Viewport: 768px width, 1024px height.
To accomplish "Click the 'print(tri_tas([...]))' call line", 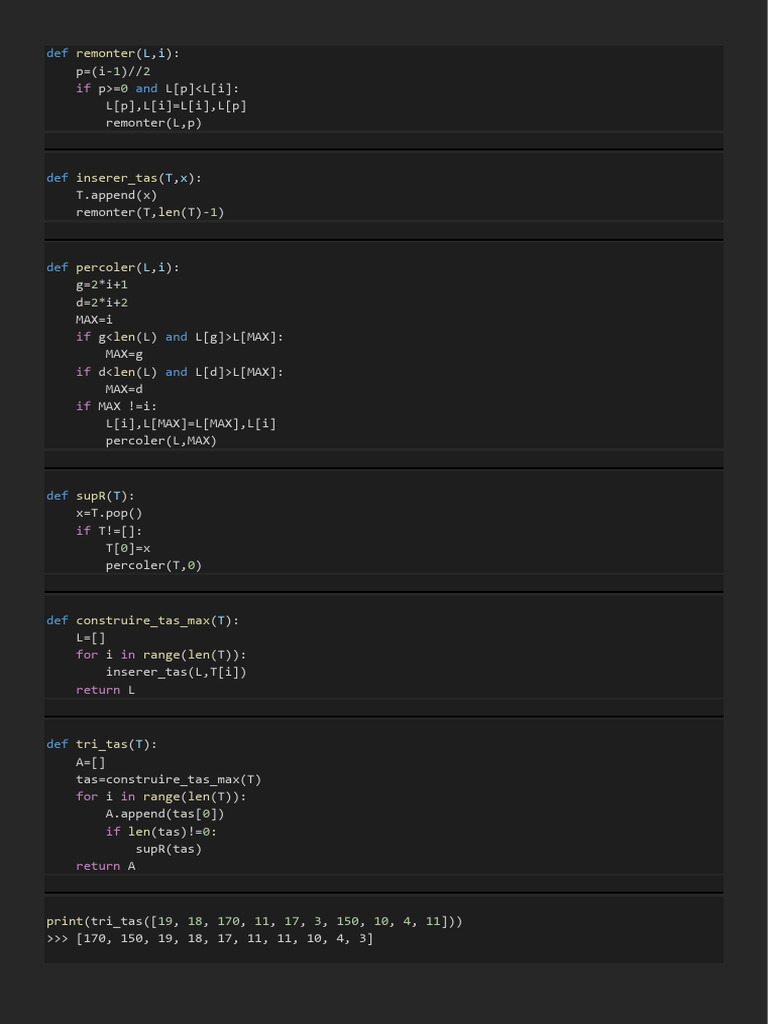I will coord(254,921).
